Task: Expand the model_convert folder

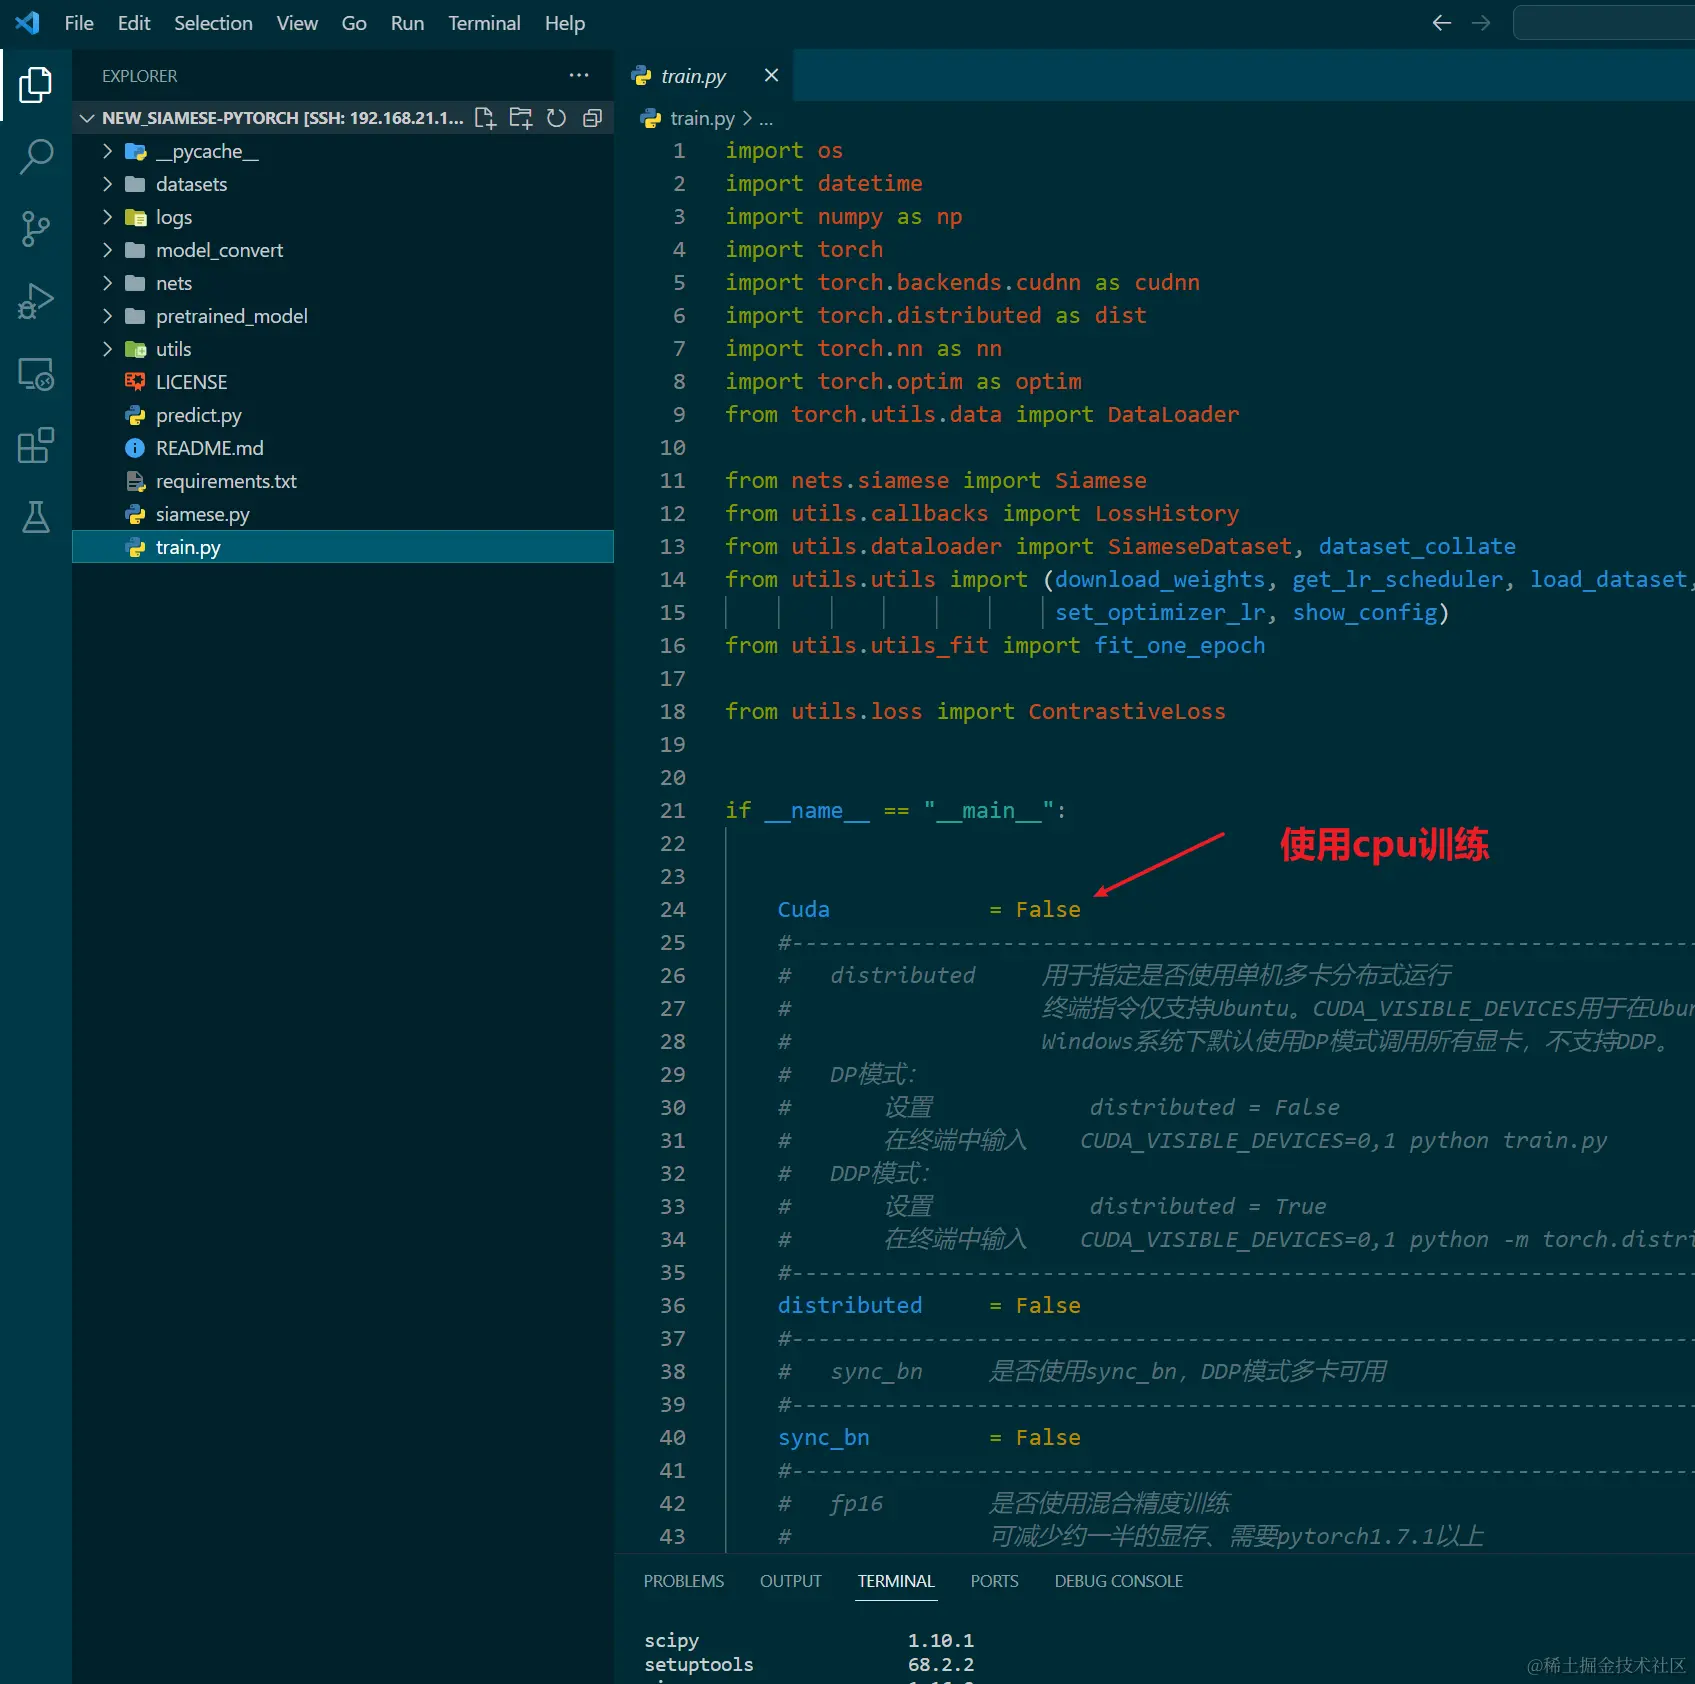Action: [108, 250]
